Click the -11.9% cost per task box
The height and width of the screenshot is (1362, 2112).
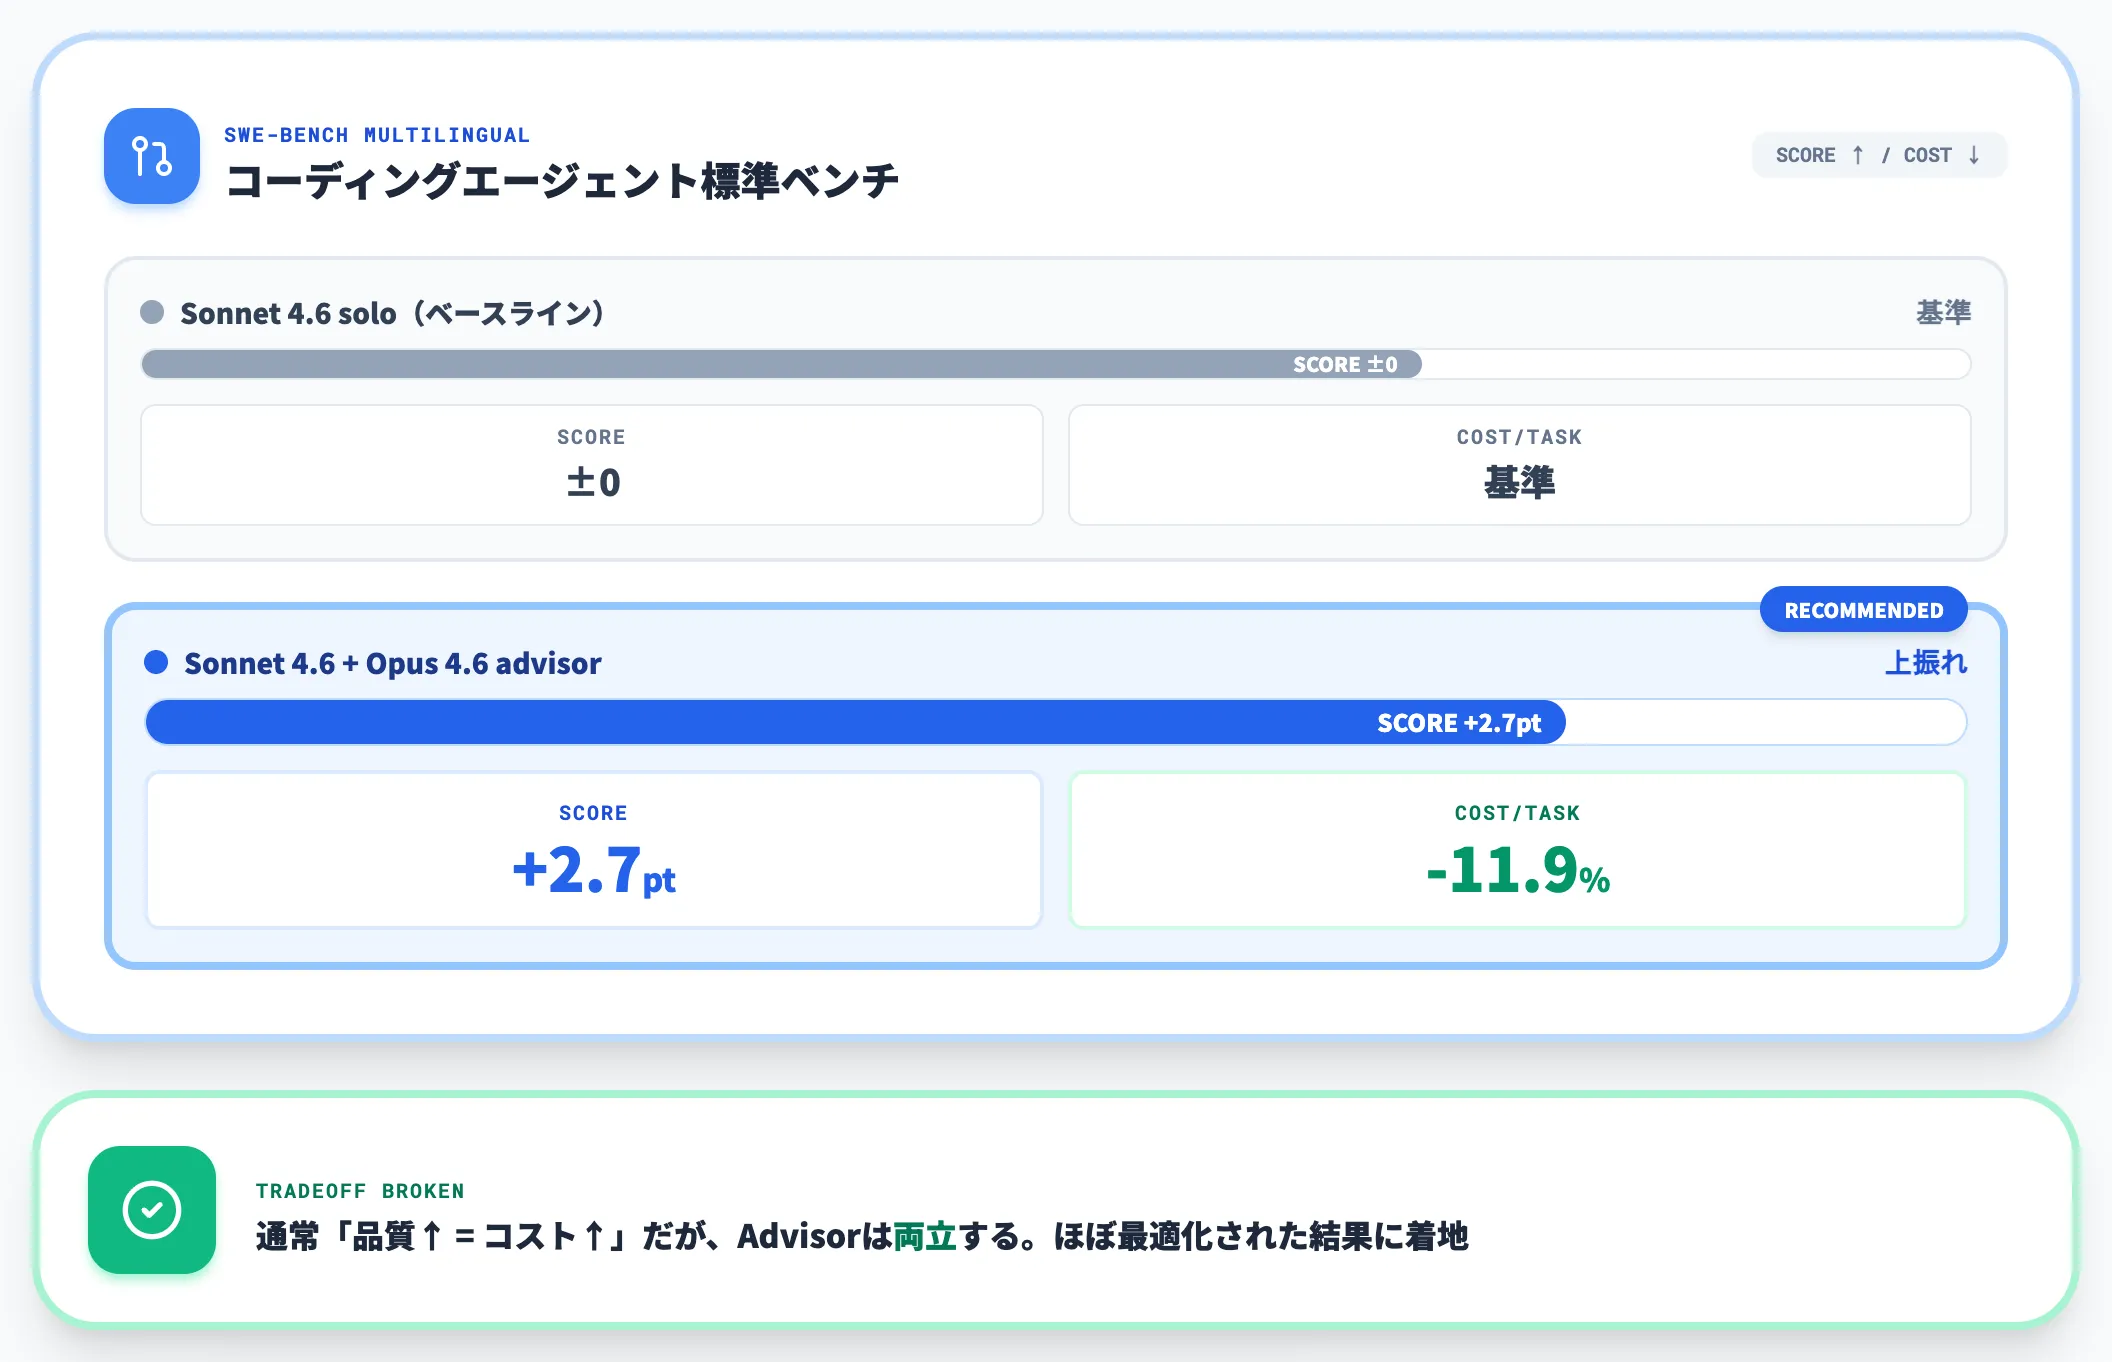1518,850
